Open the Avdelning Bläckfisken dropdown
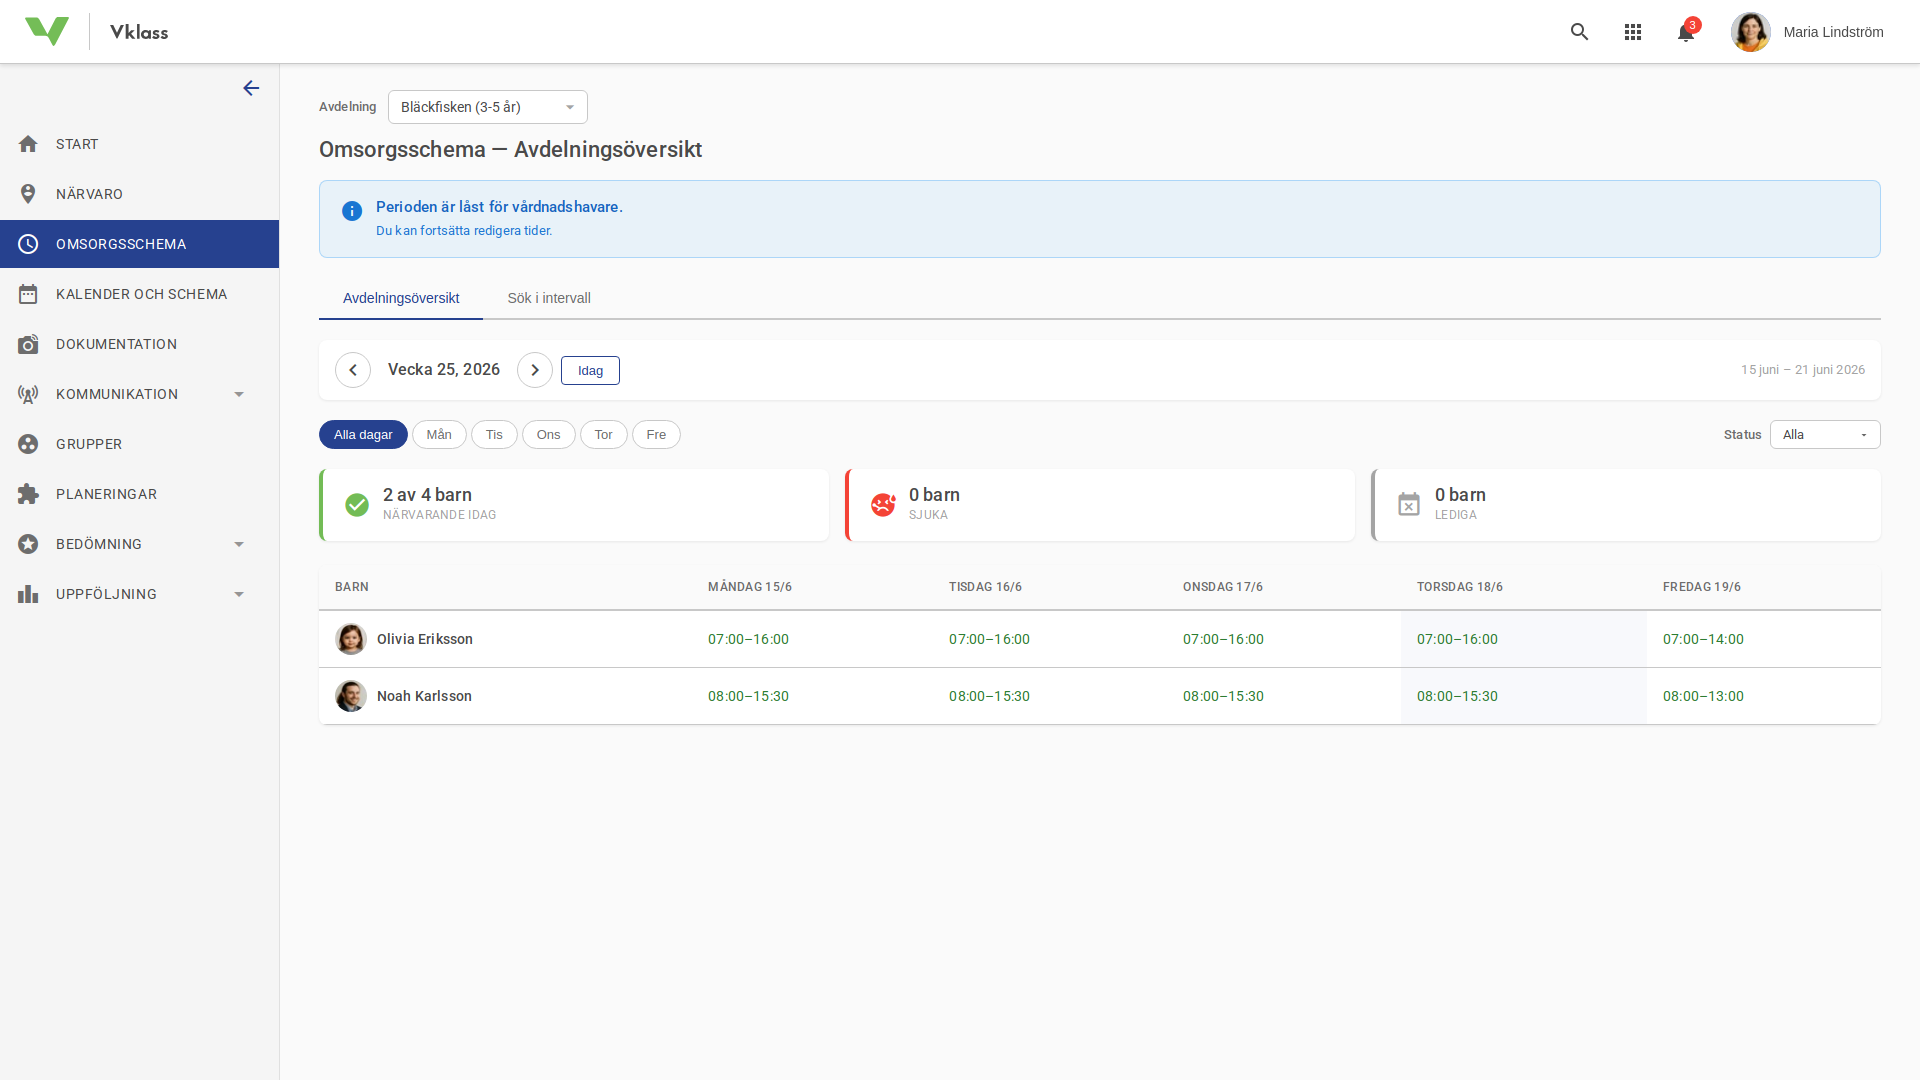 487,107
